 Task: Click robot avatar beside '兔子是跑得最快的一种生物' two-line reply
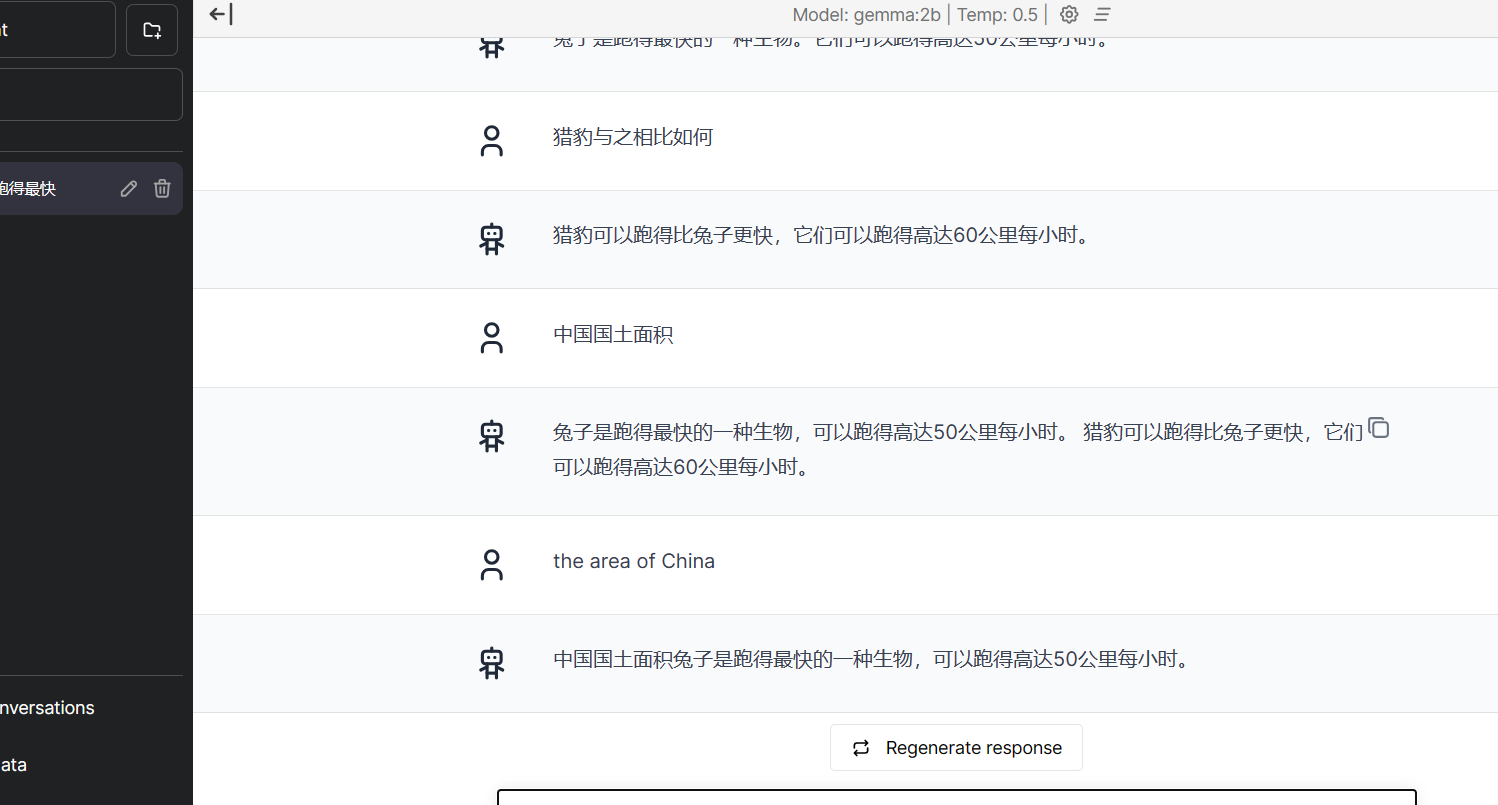(491, 436)
